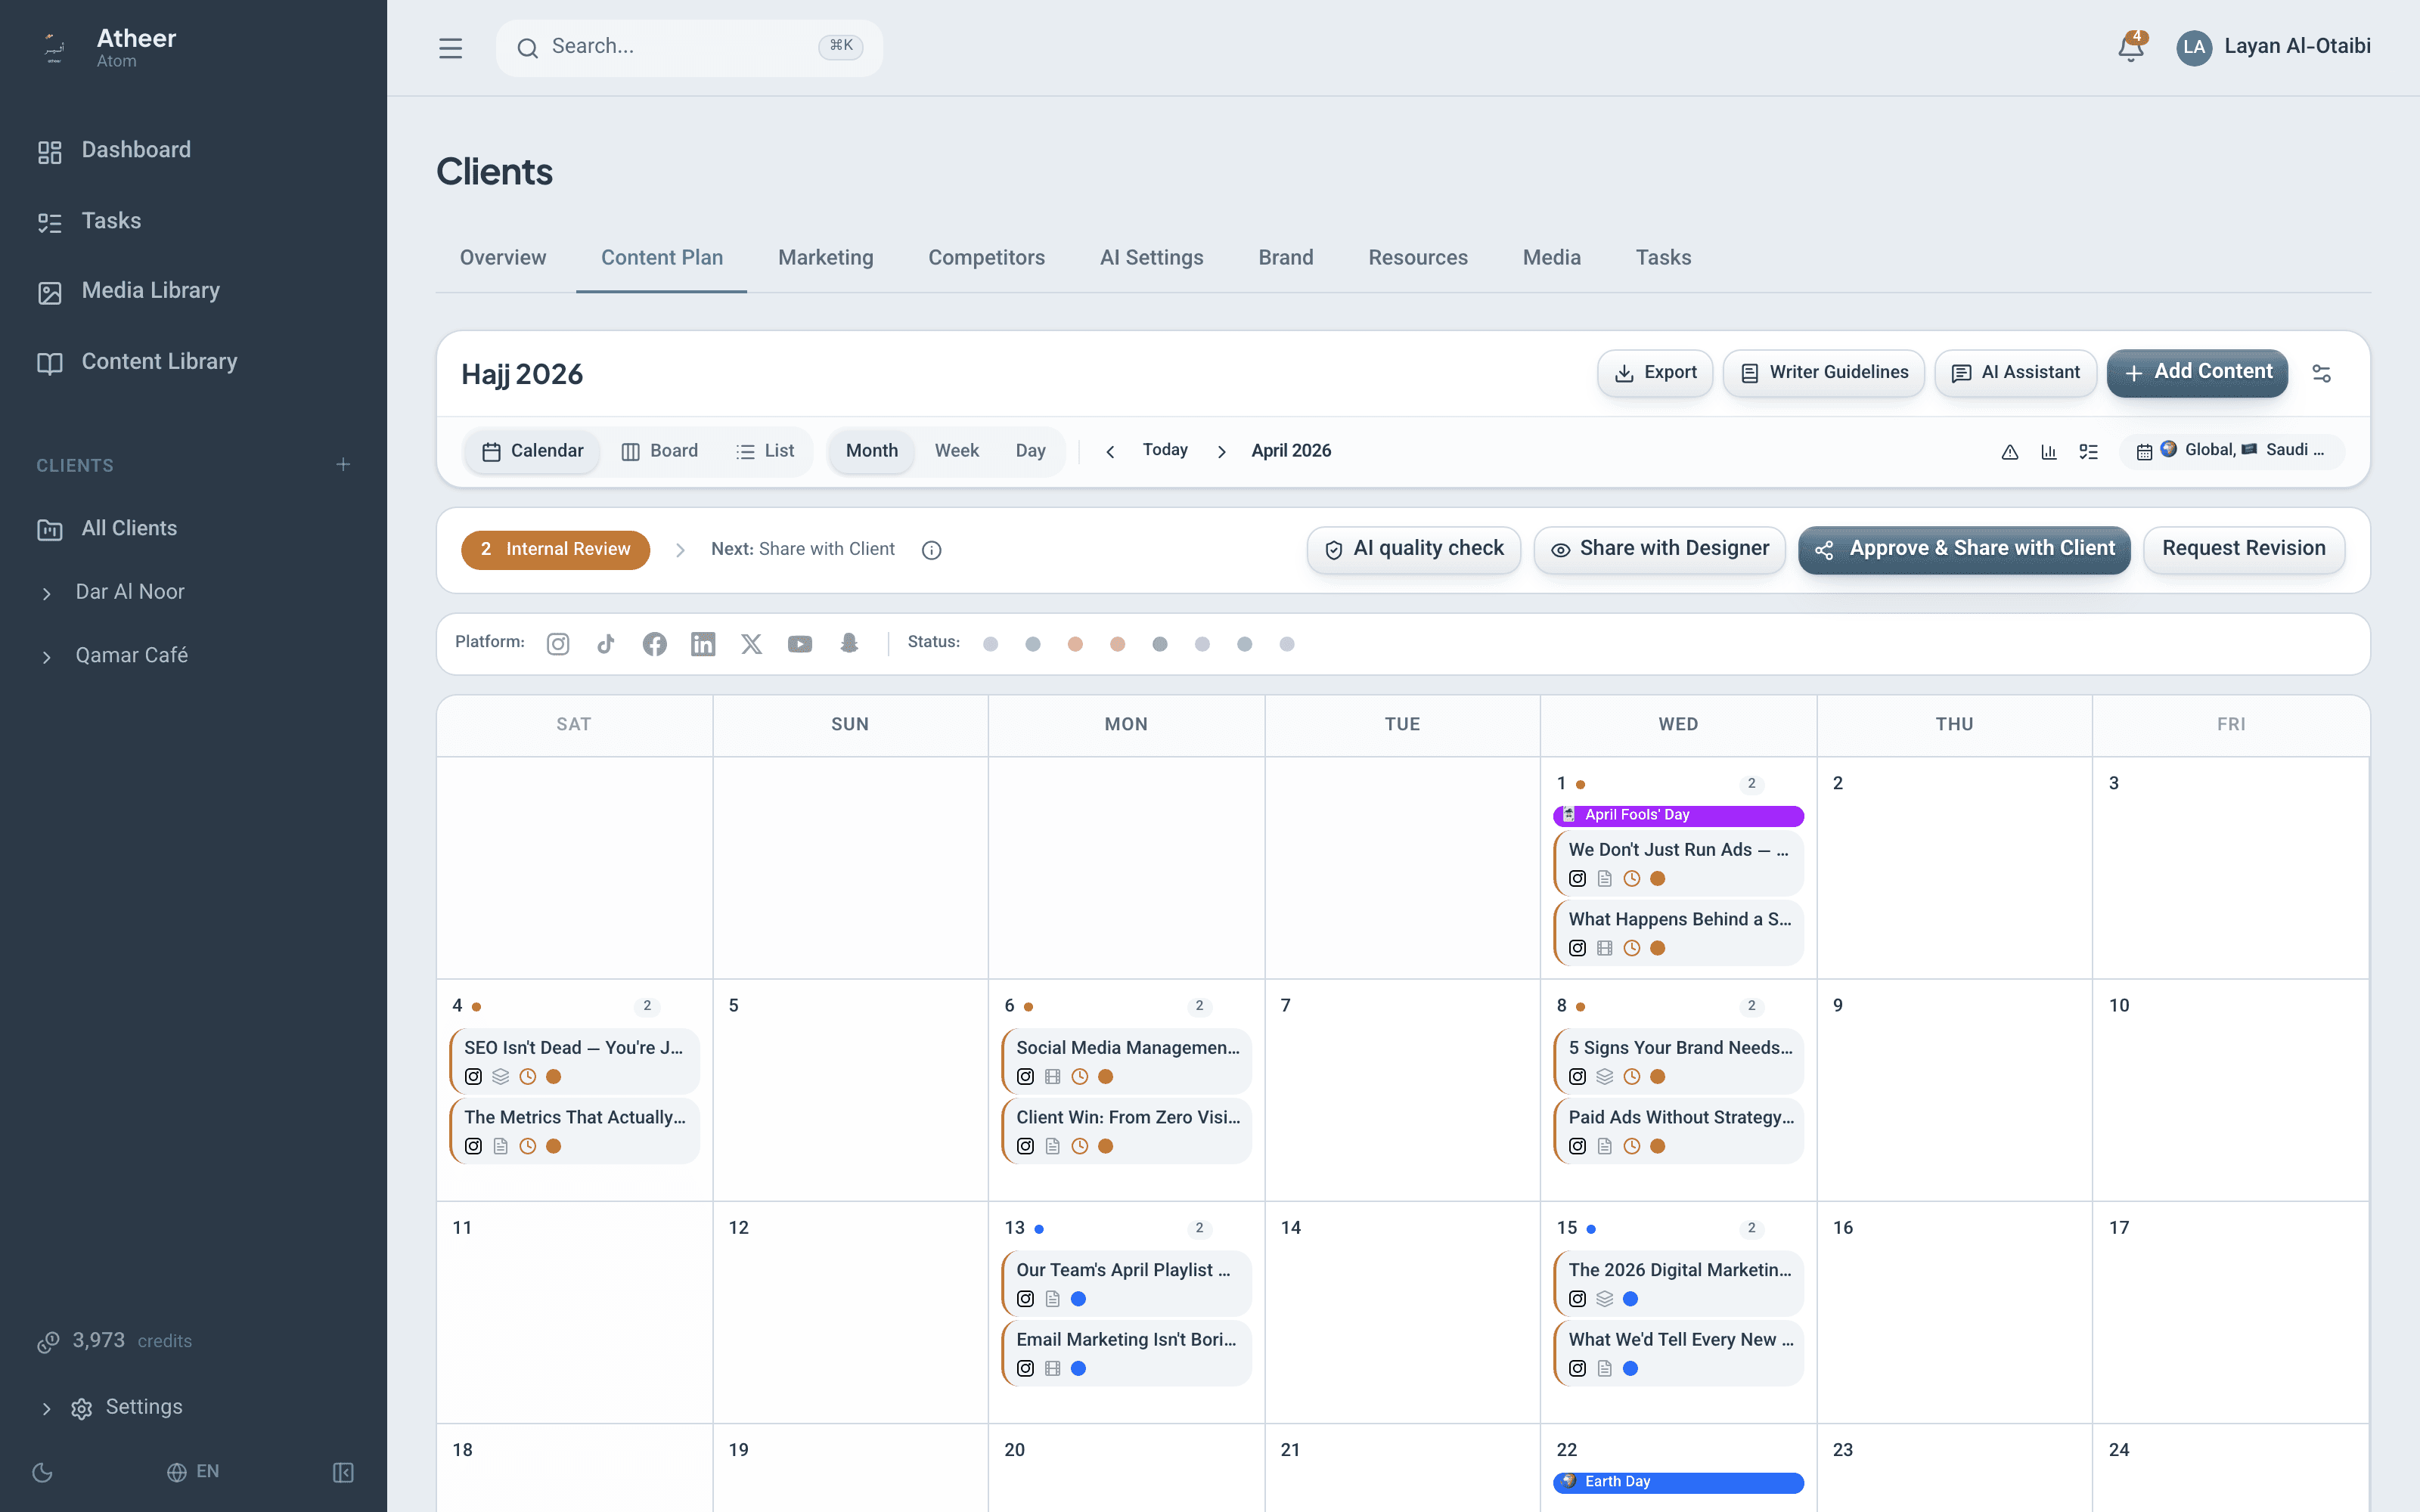
Task: Select Day calendar range
Action: coord(1030,451)
